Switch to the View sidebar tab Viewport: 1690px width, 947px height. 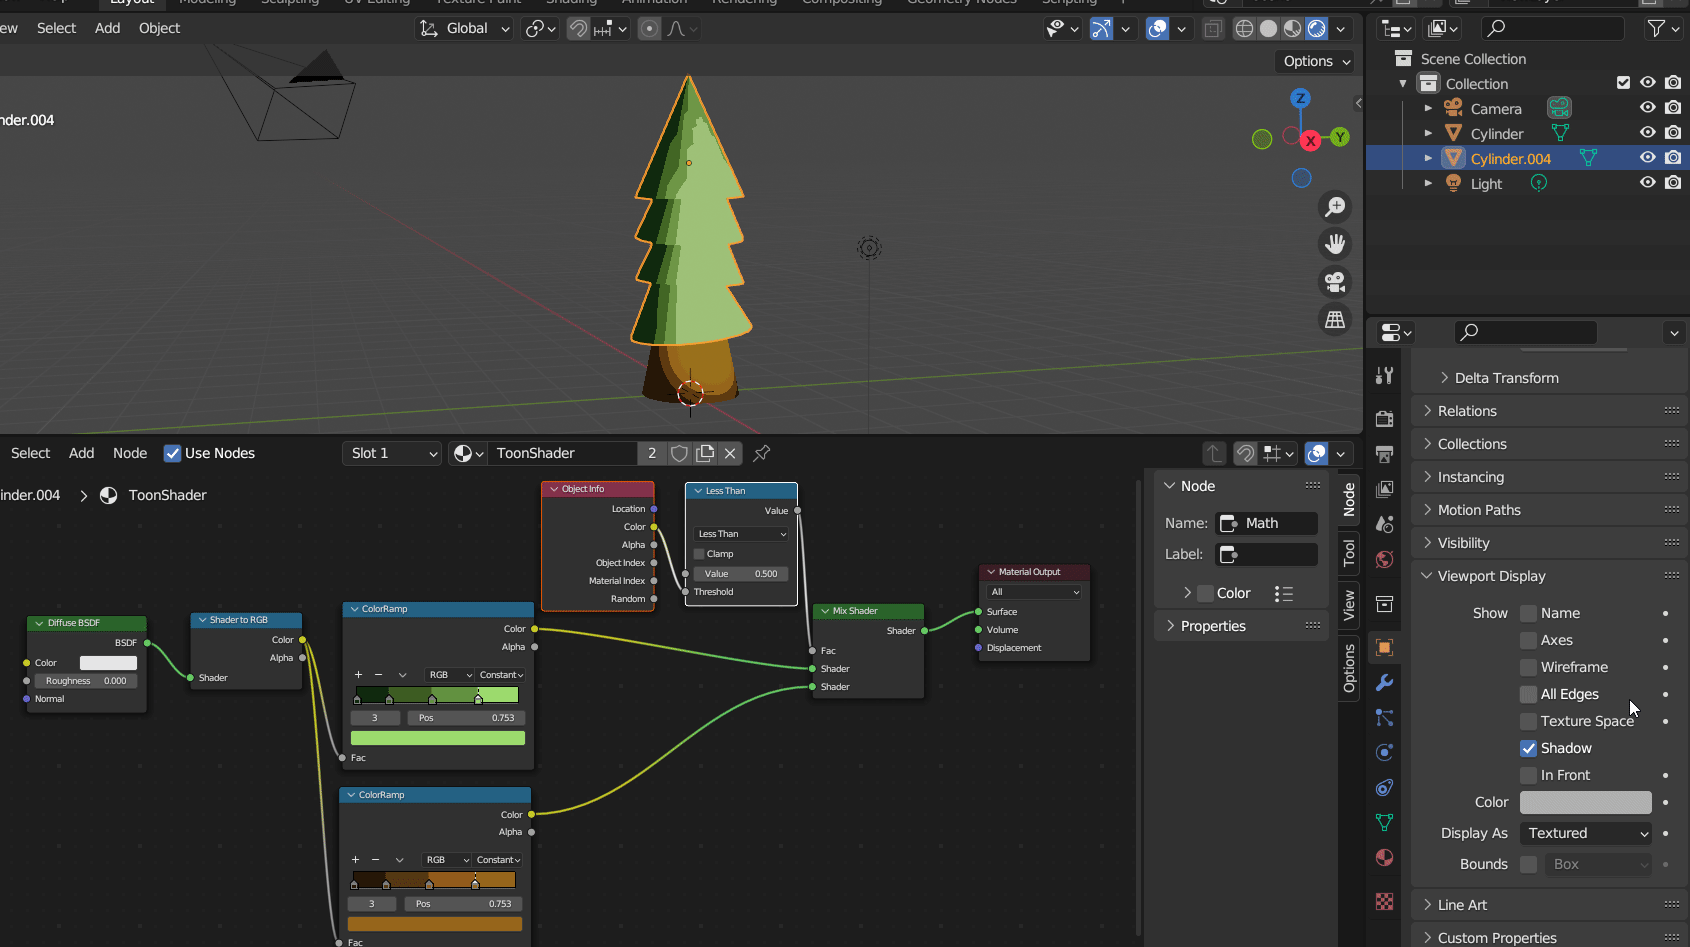click(1349, 605)
